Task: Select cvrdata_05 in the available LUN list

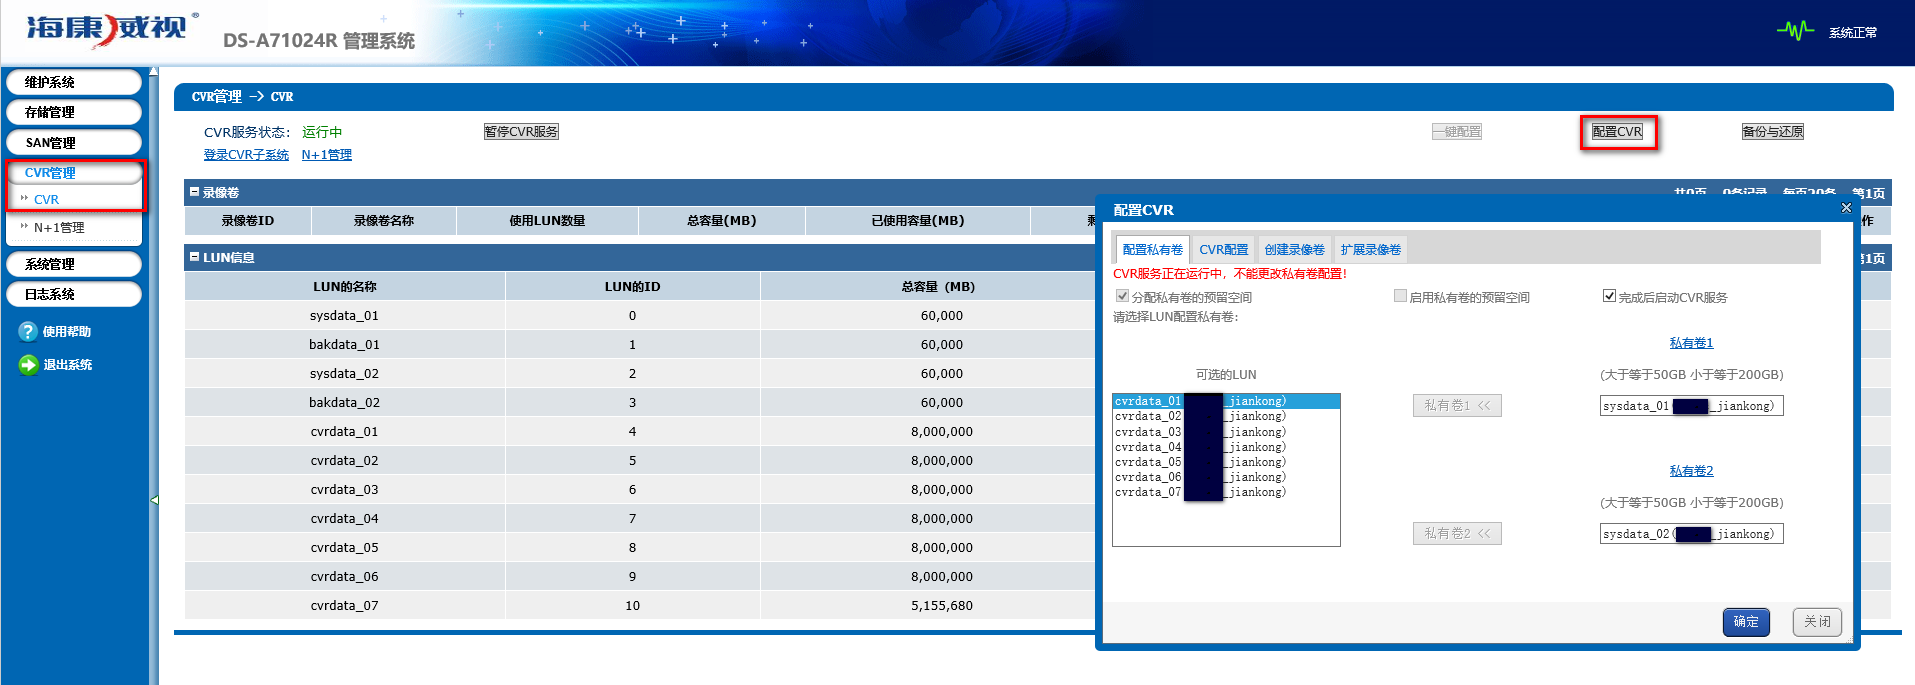Action: [1226, 462]
